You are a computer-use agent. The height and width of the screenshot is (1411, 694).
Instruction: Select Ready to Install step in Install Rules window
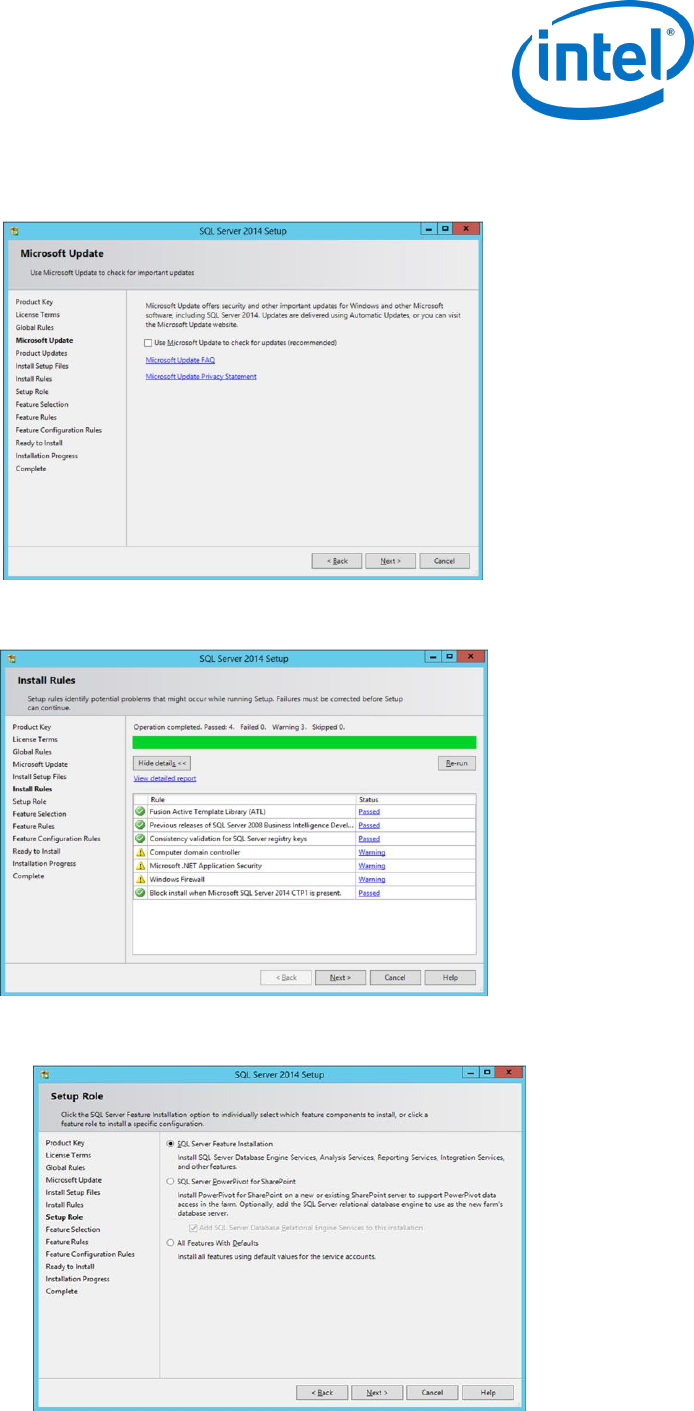(36, 851)
